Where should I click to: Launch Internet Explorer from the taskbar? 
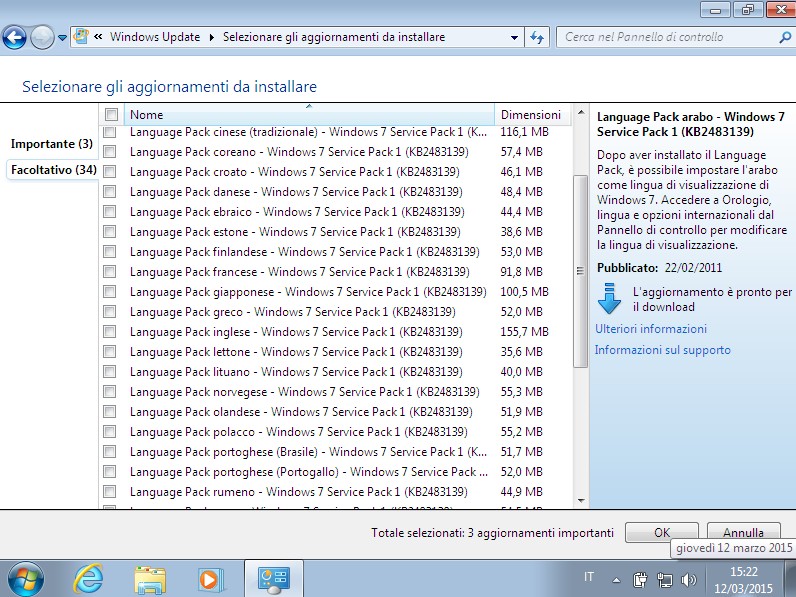88,579
